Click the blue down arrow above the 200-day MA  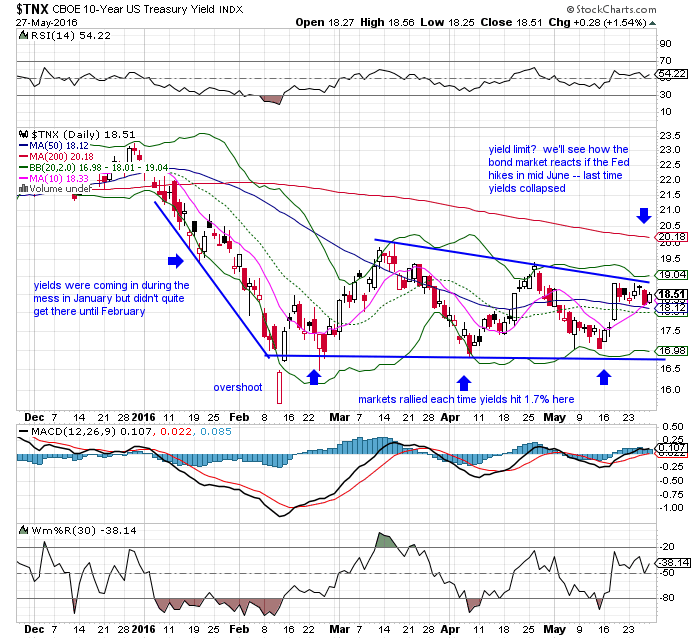(x=644, y=214)
